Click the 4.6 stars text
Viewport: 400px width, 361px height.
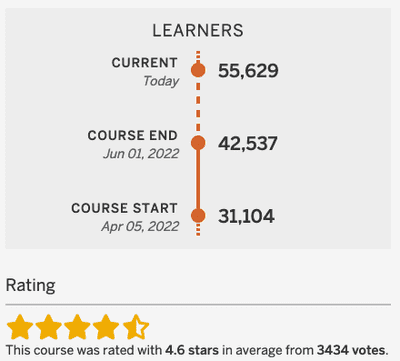tap(192, 350)
